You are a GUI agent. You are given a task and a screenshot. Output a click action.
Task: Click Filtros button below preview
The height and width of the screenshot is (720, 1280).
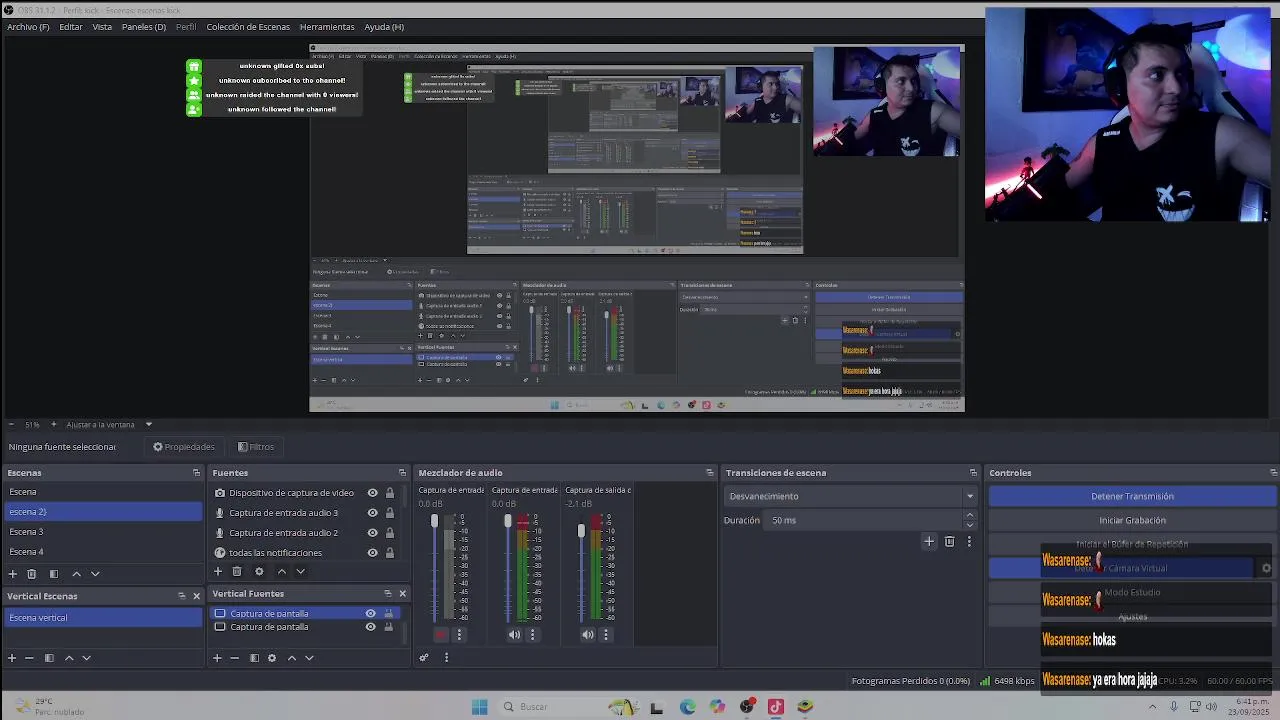[256, 447]
